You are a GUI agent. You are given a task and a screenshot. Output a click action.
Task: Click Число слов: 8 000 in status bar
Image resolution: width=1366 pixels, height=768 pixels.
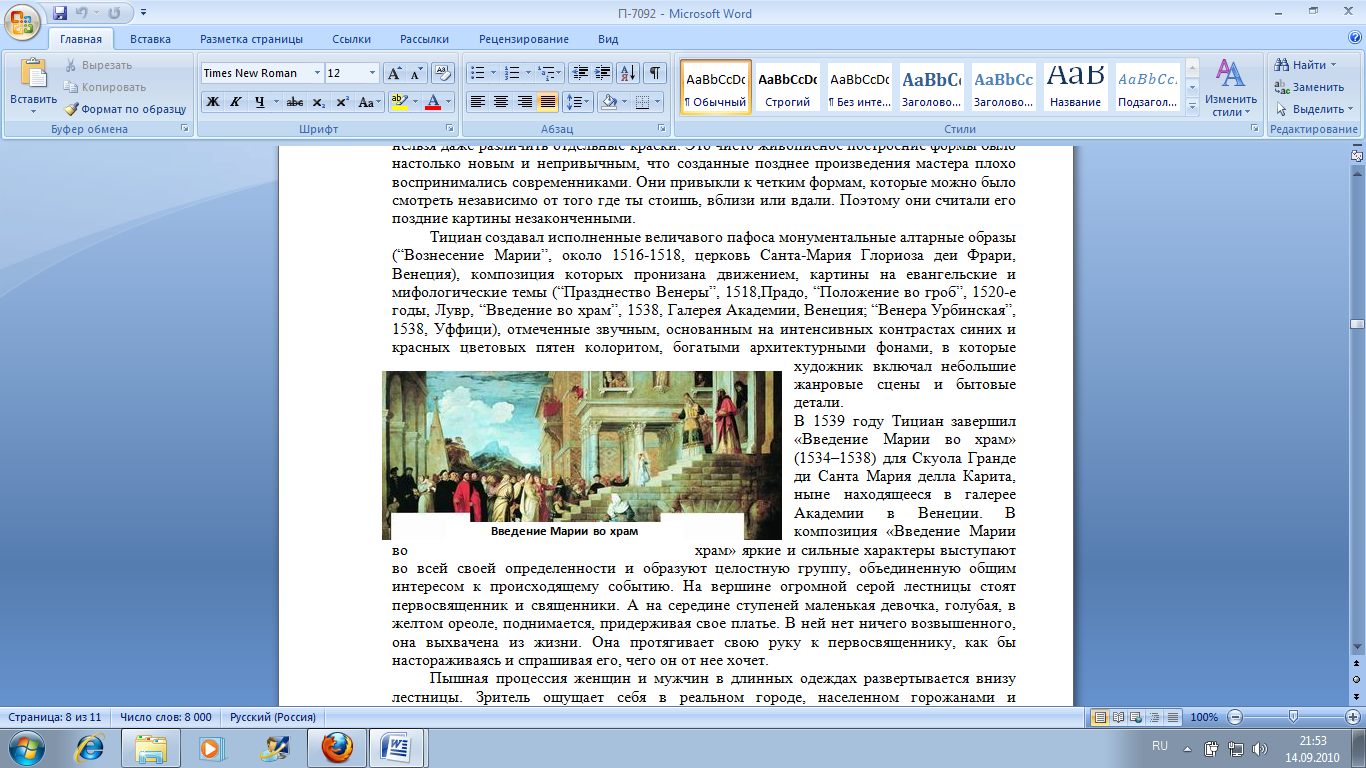[x=166, y=717]
